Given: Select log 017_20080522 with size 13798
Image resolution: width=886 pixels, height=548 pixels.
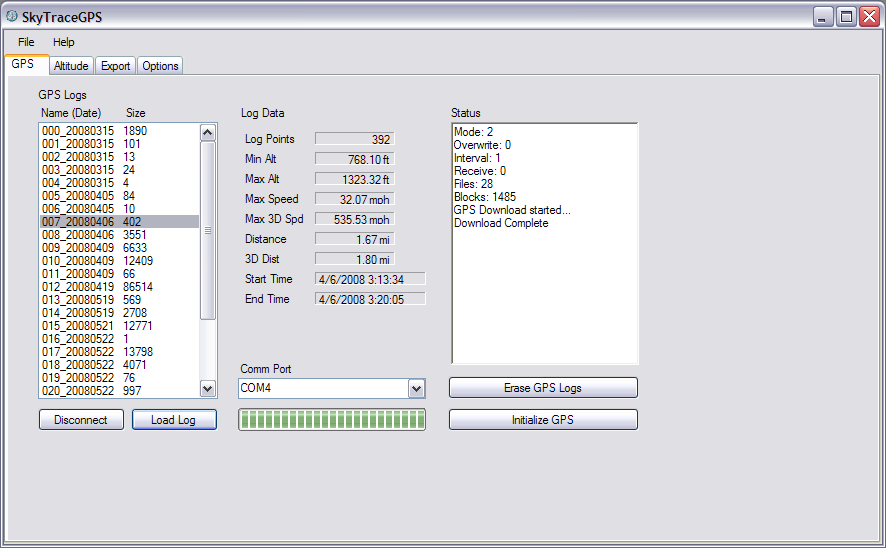Looking at the screenshot, I should (119, 351).
